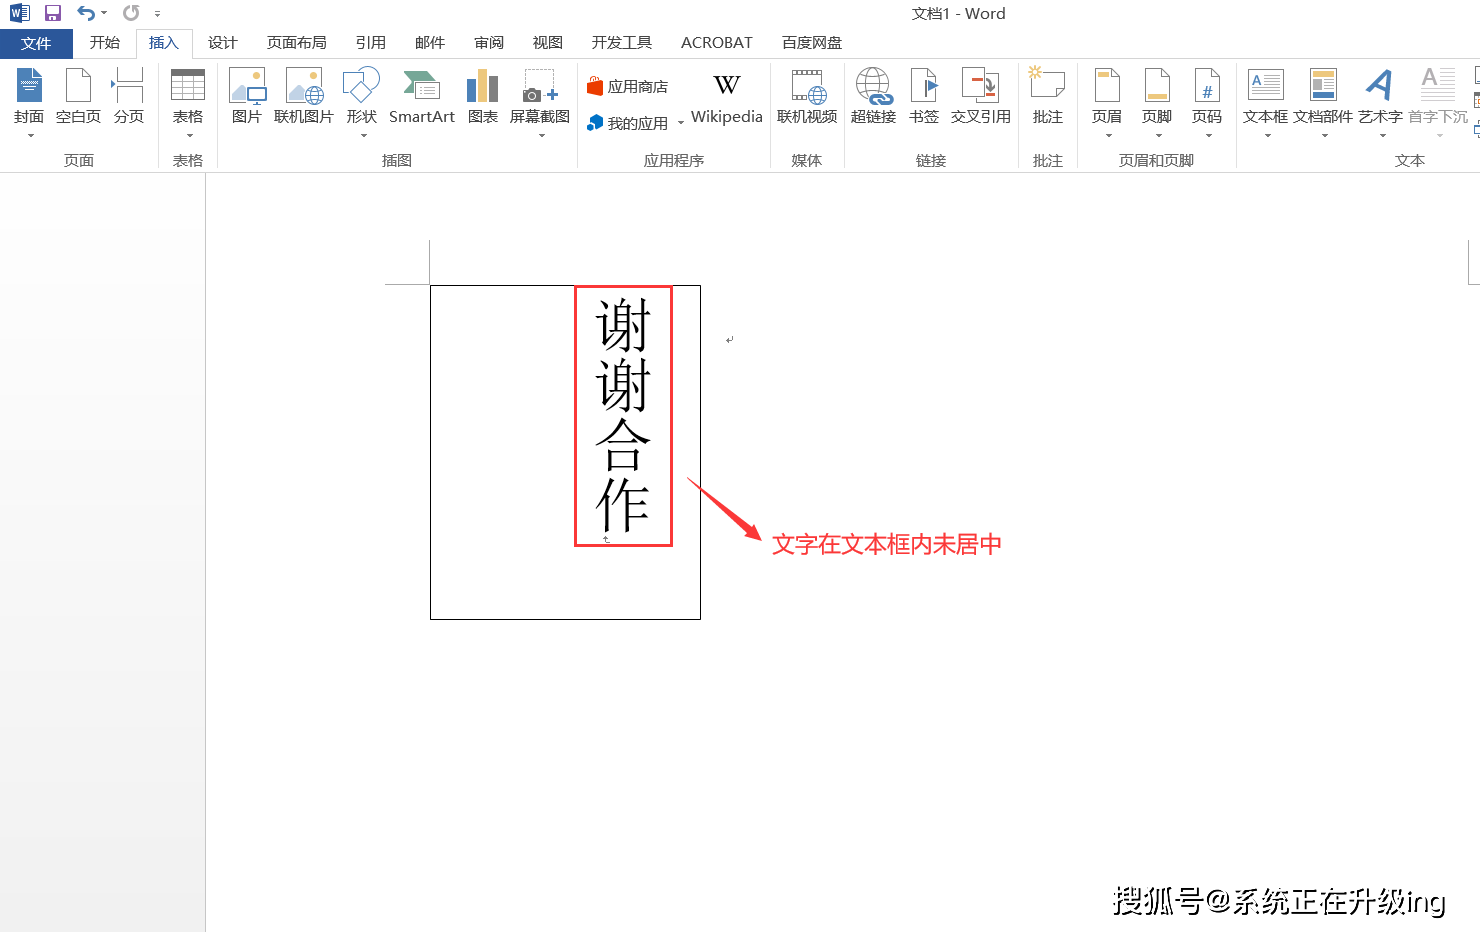Open the 艺术字 WordArt gallery

pyautogui.click(x=1380, y=102)
